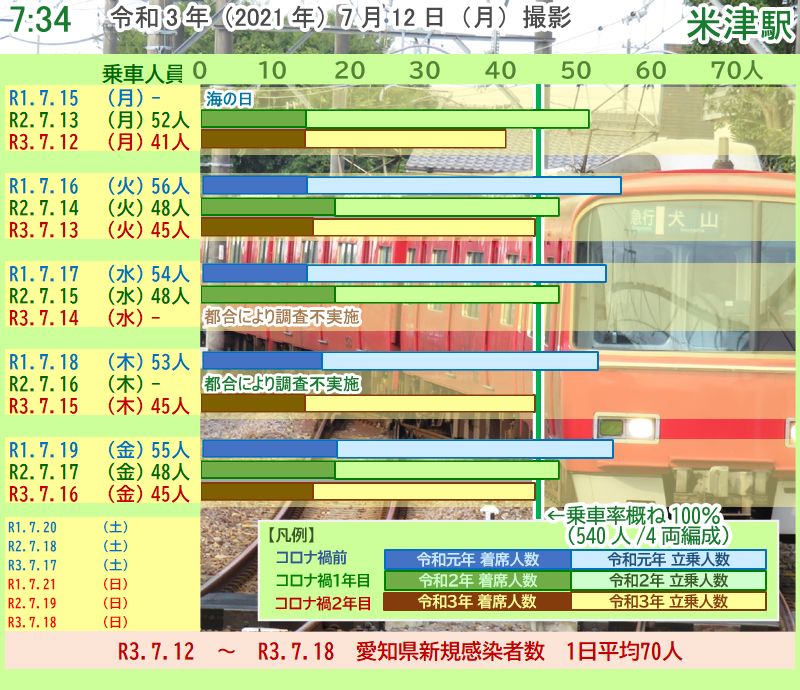Screen dimensions: 800x690
Task: Click 都合により調査不実施 in the R3.7.14 row
Action: (282, 317)
